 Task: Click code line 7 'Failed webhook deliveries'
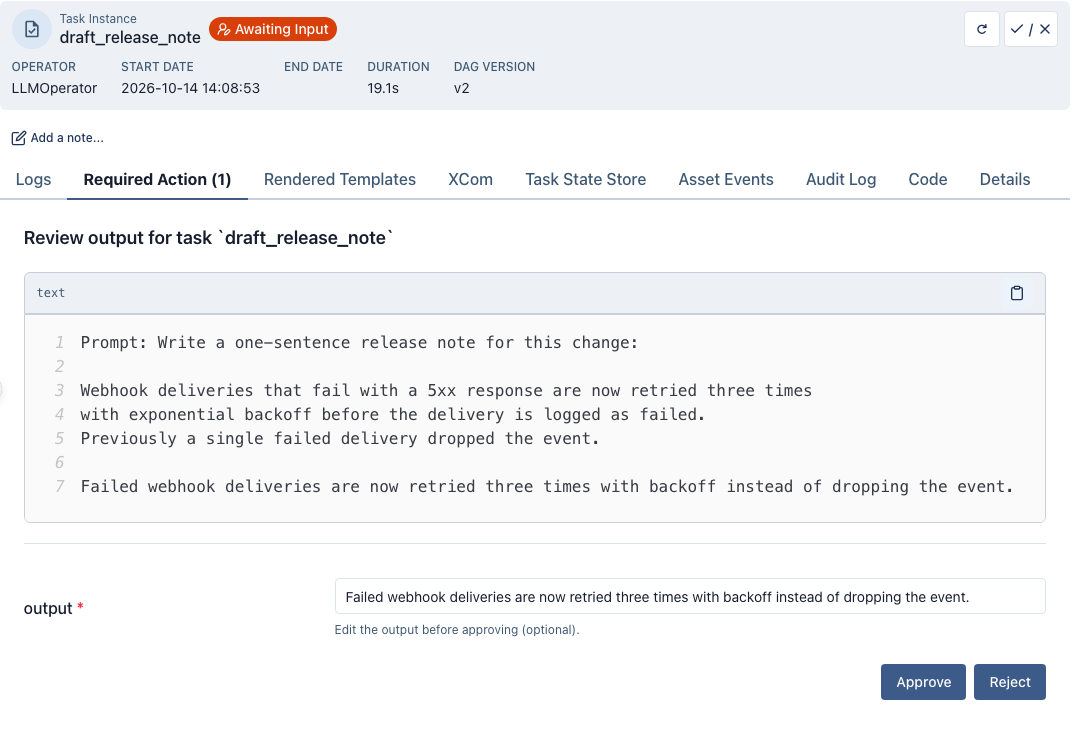click(547, 486)
